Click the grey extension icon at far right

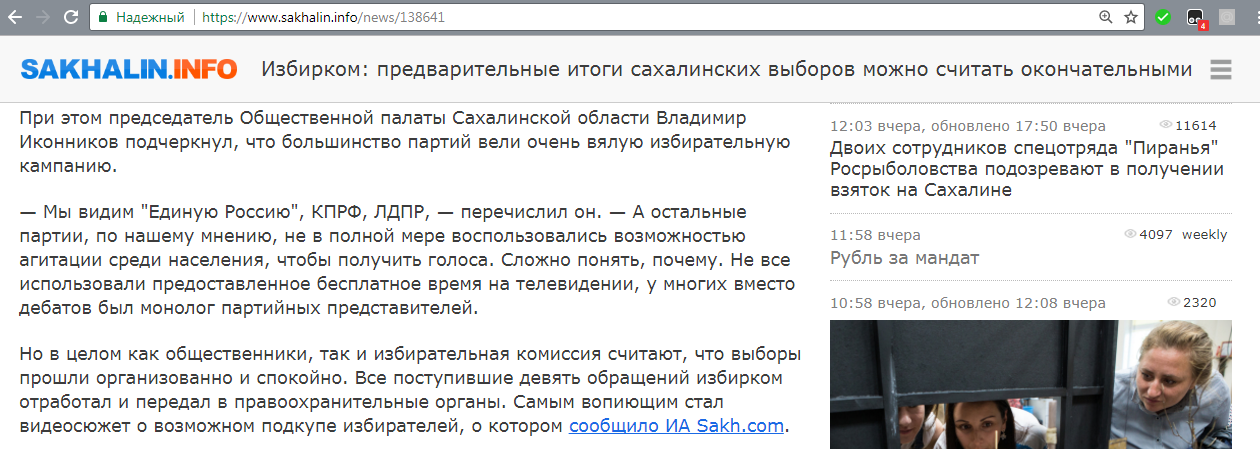point(1227,17)
